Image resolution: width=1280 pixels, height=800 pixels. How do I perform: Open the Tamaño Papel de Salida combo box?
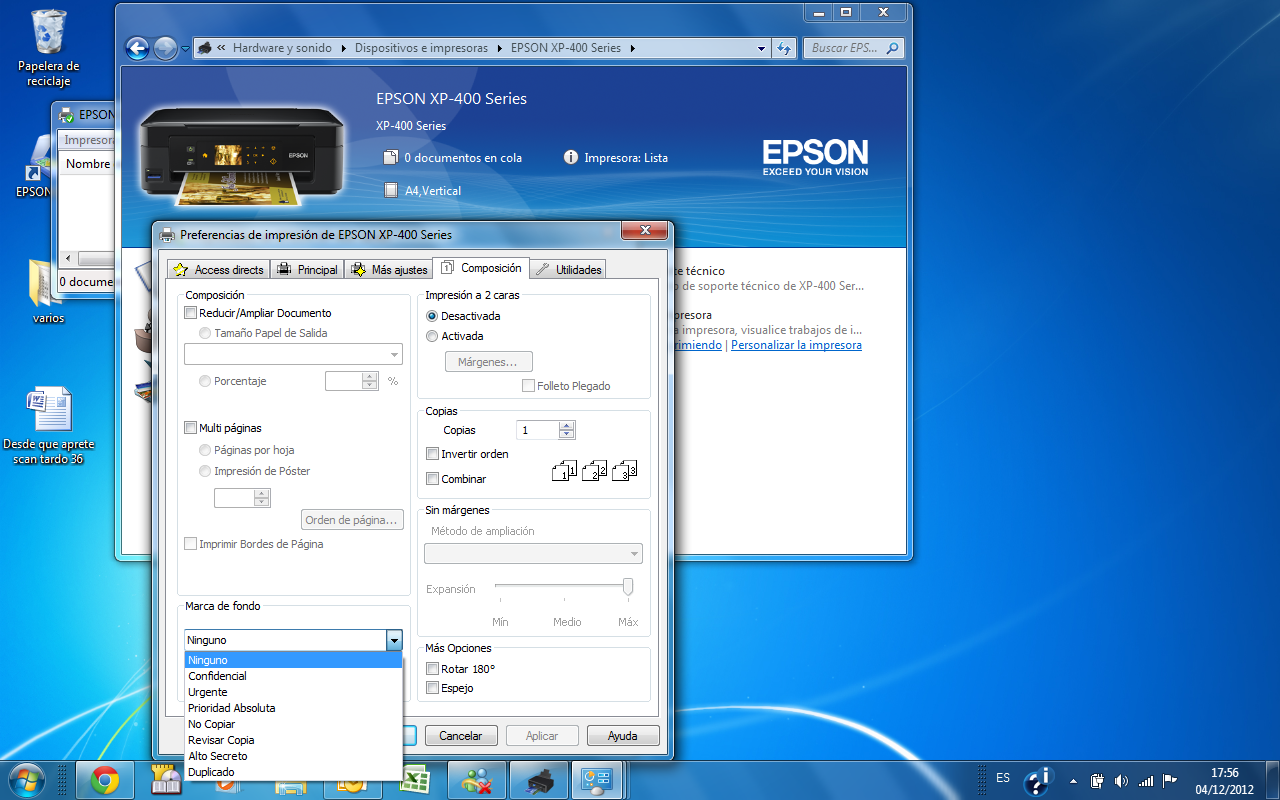293,354
